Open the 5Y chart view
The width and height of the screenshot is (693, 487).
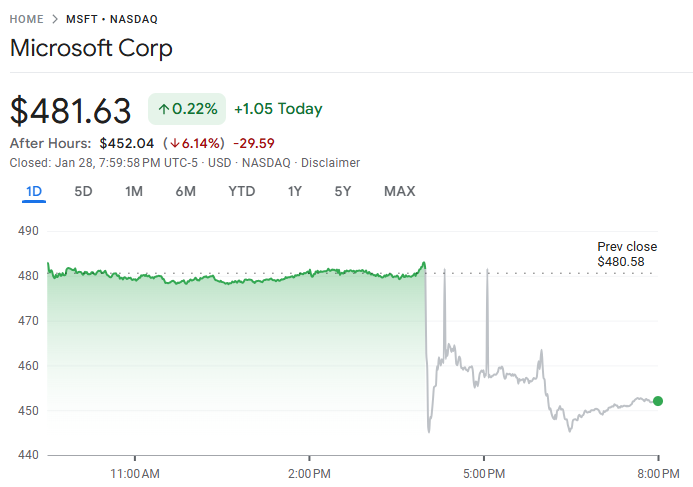(343, 191)
